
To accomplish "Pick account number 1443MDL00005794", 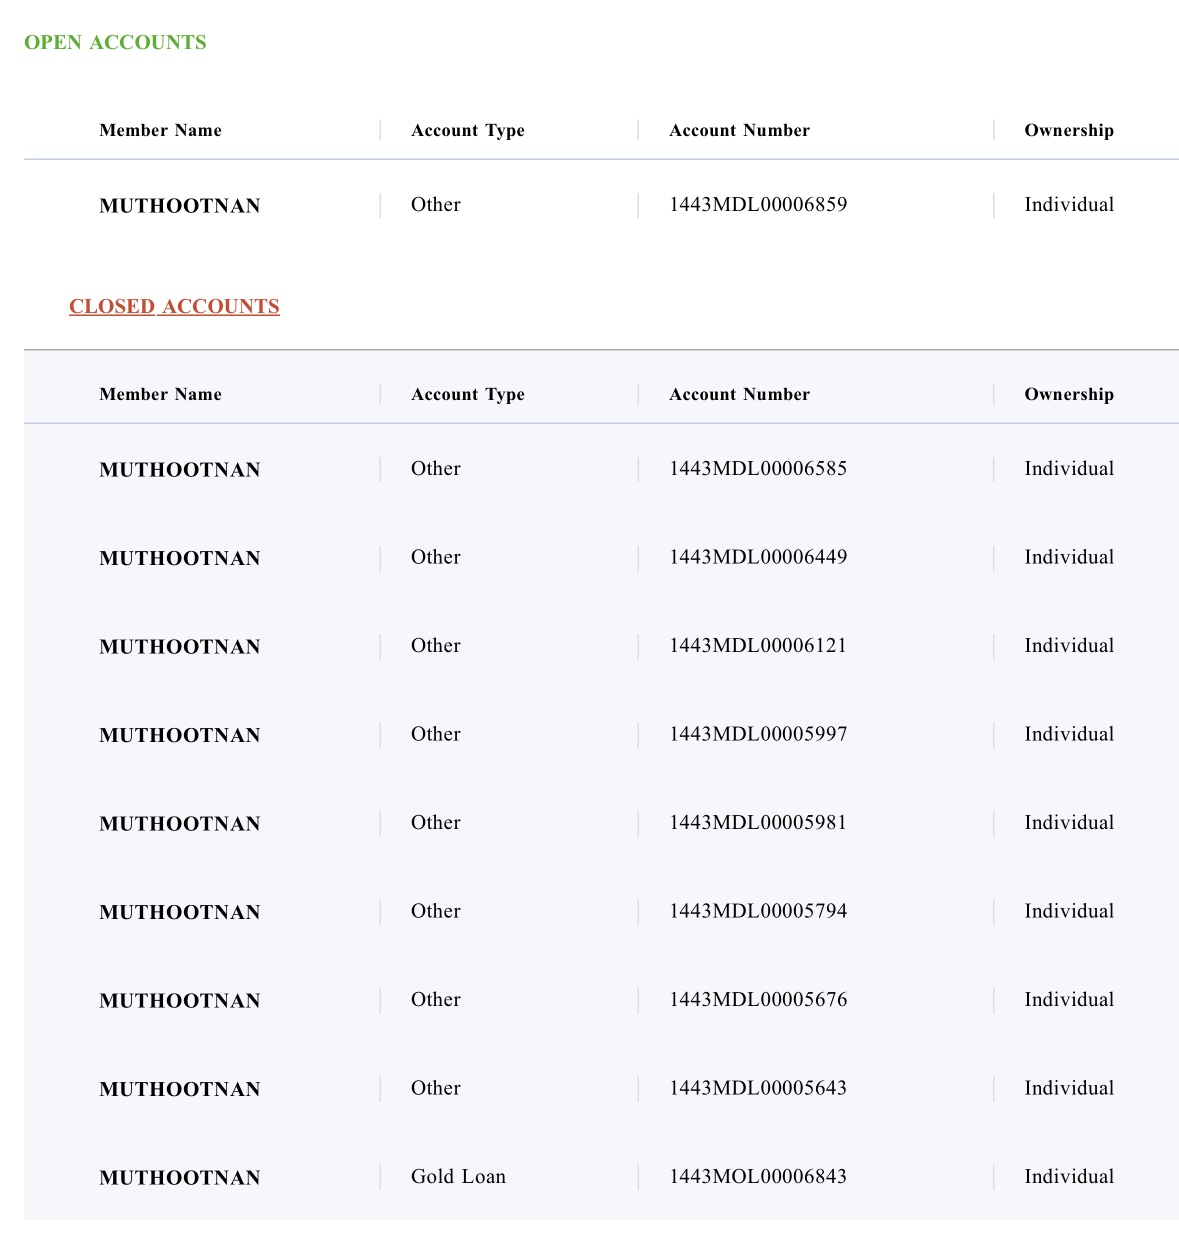I will [758, 911].
